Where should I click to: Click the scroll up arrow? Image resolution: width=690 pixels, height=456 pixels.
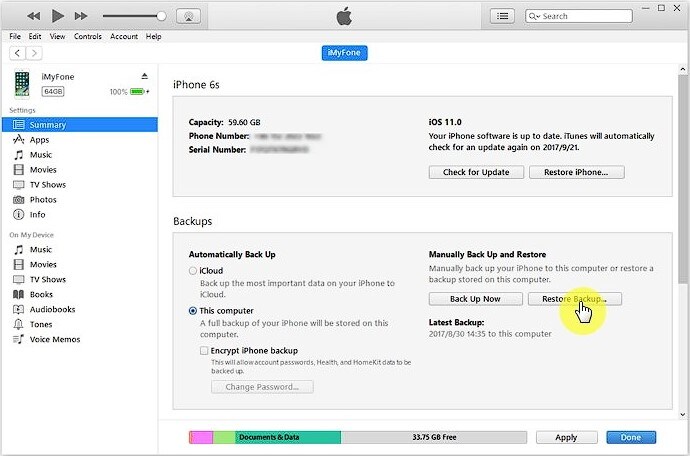683,69
